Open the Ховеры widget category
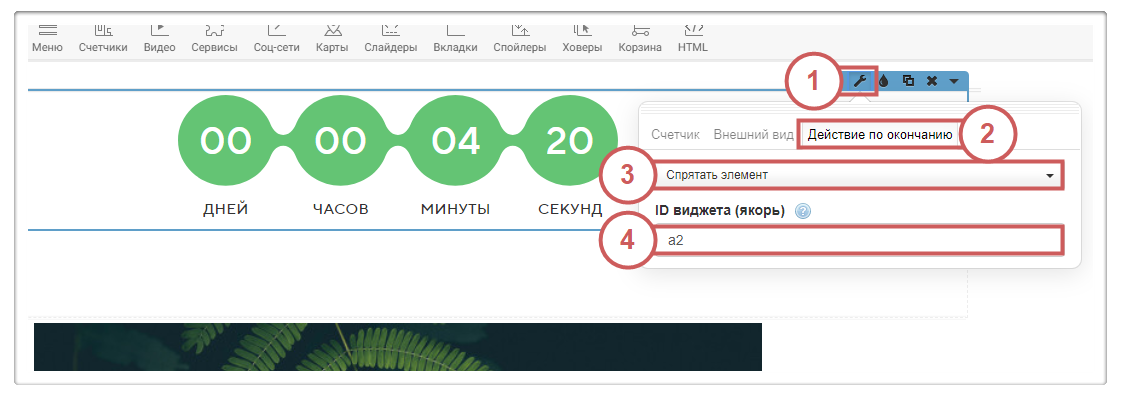1122x395 pixels. 582,40
